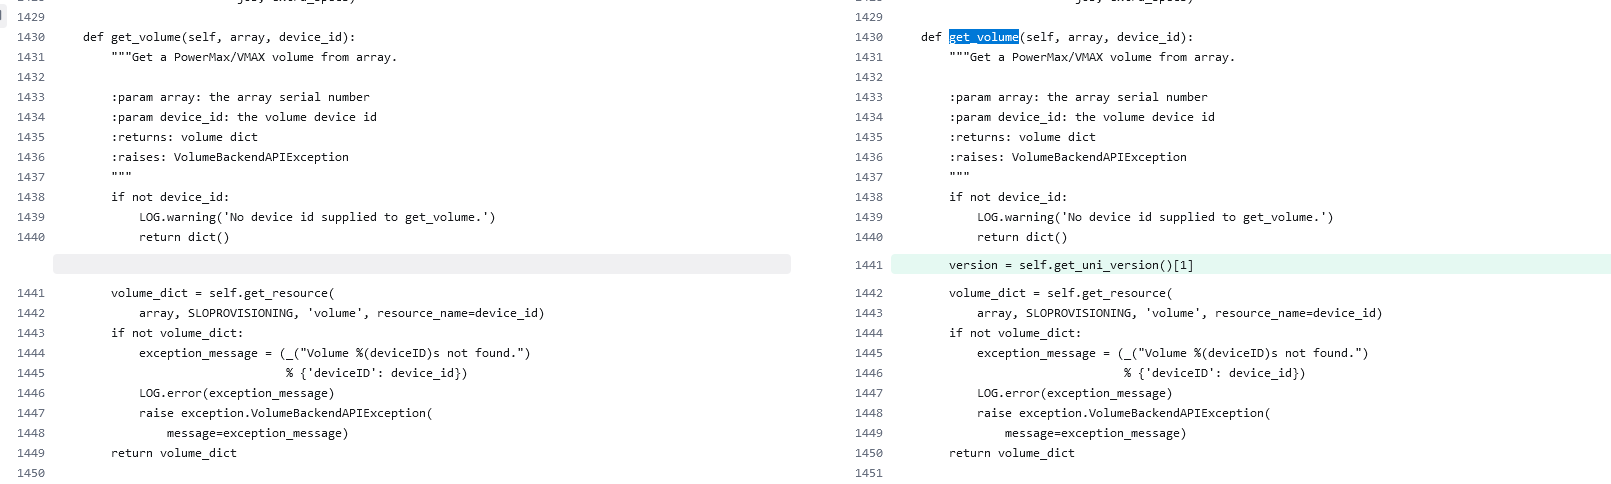The width and height of the screenshot is (1611, 484).
Task: Click ':param array: the array serial number' in left pane
Action: (x=240, y=97)
